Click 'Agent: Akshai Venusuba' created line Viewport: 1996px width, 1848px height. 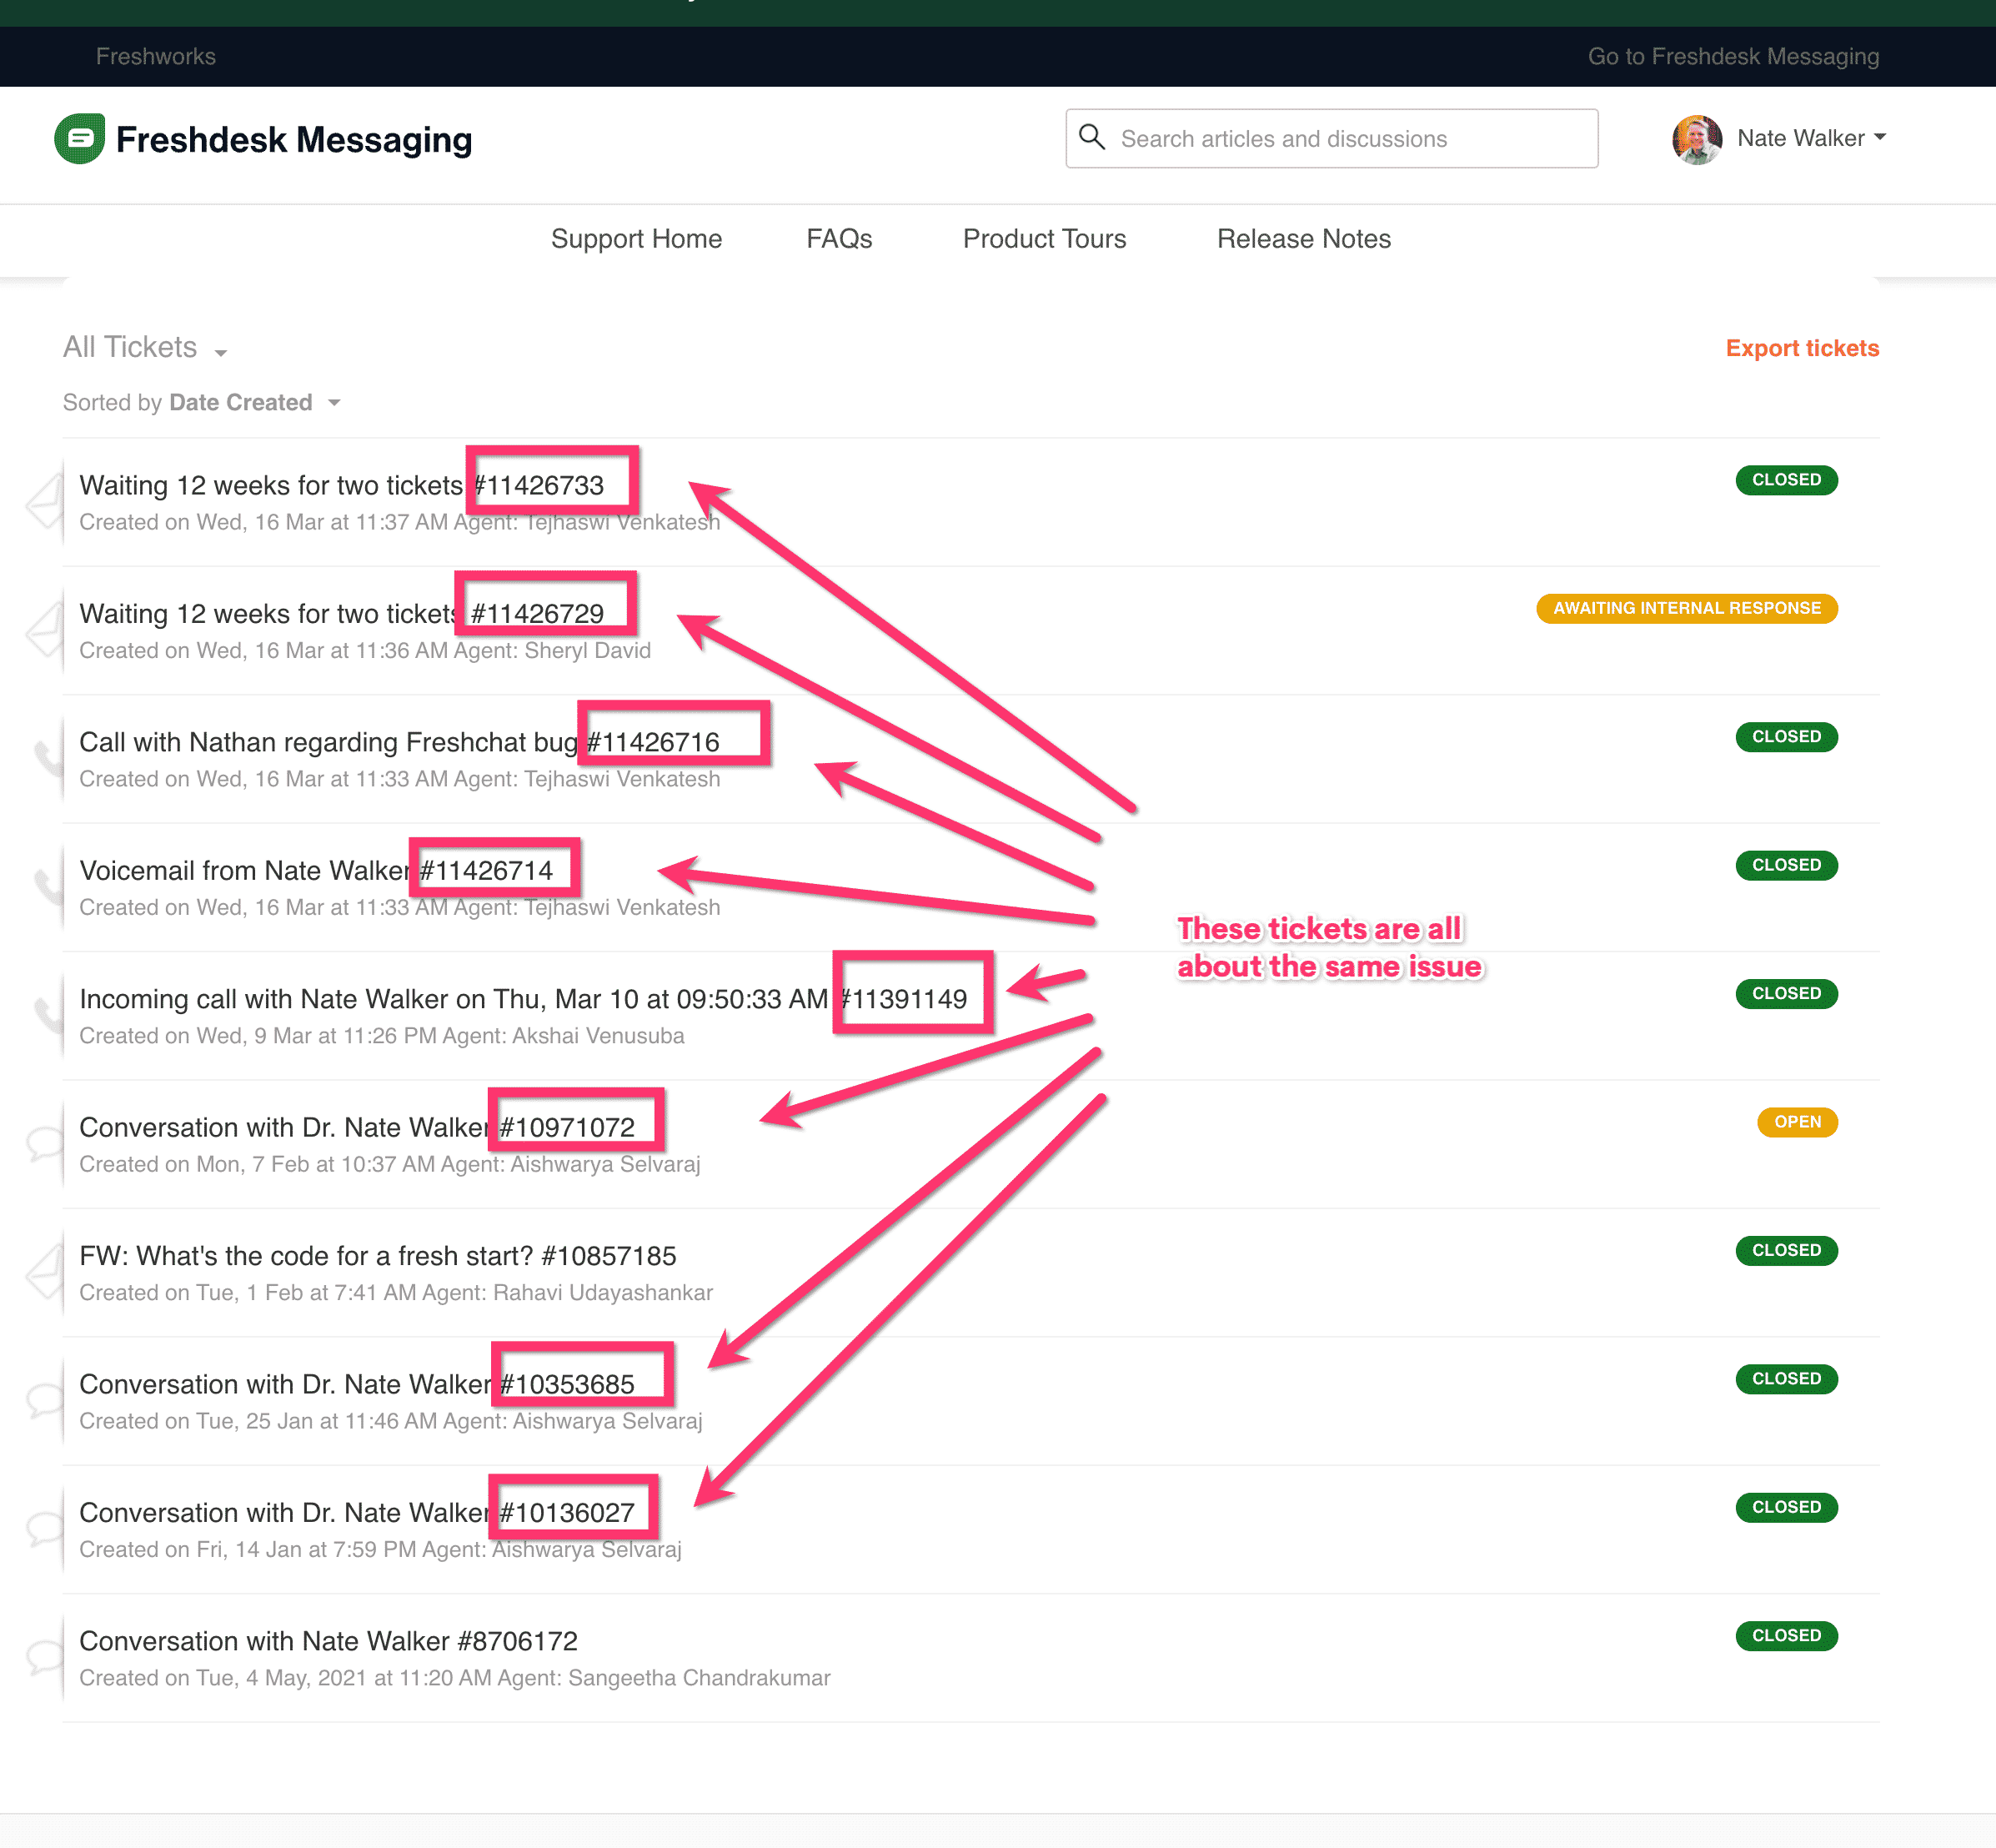[382, 1036]
